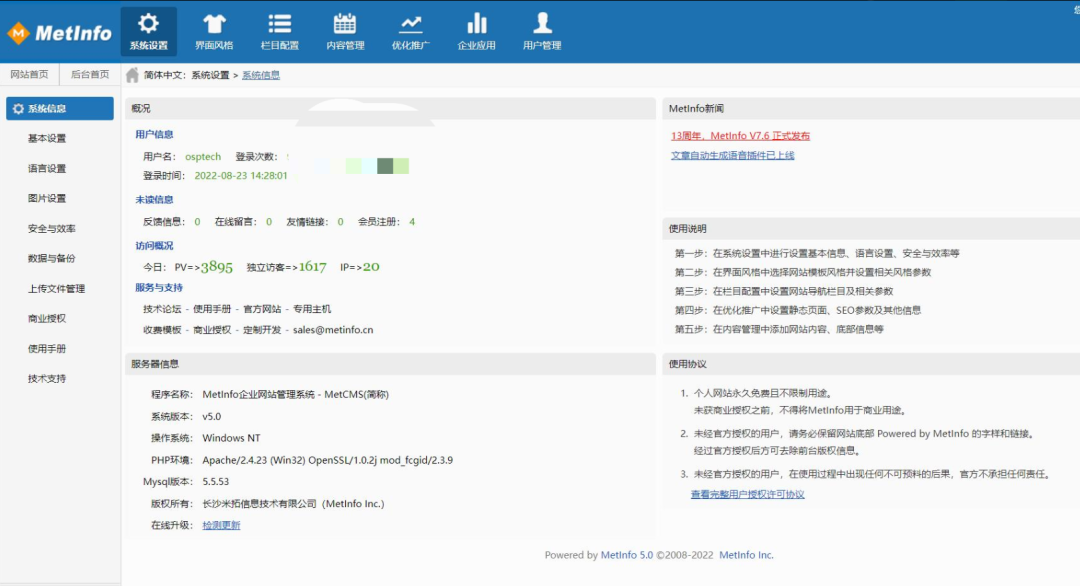
Task: Open 技术支持 sidebar item
Action: pyautogui.click(x=47, y=378)
